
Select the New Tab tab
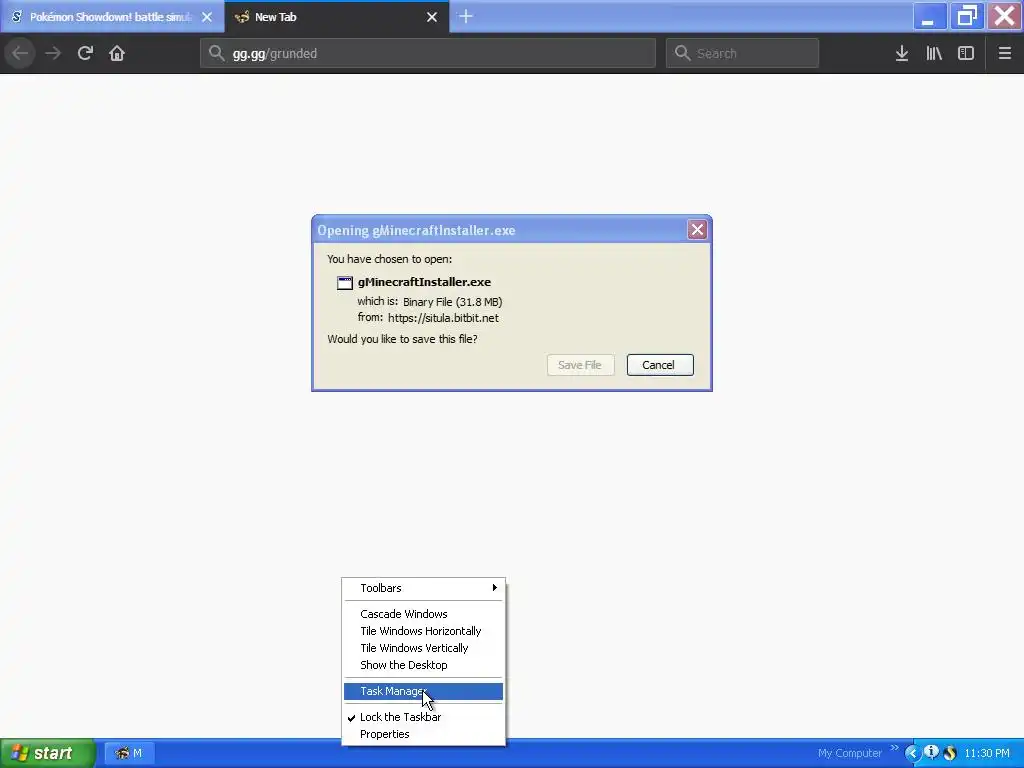click(x=337, y=17)
